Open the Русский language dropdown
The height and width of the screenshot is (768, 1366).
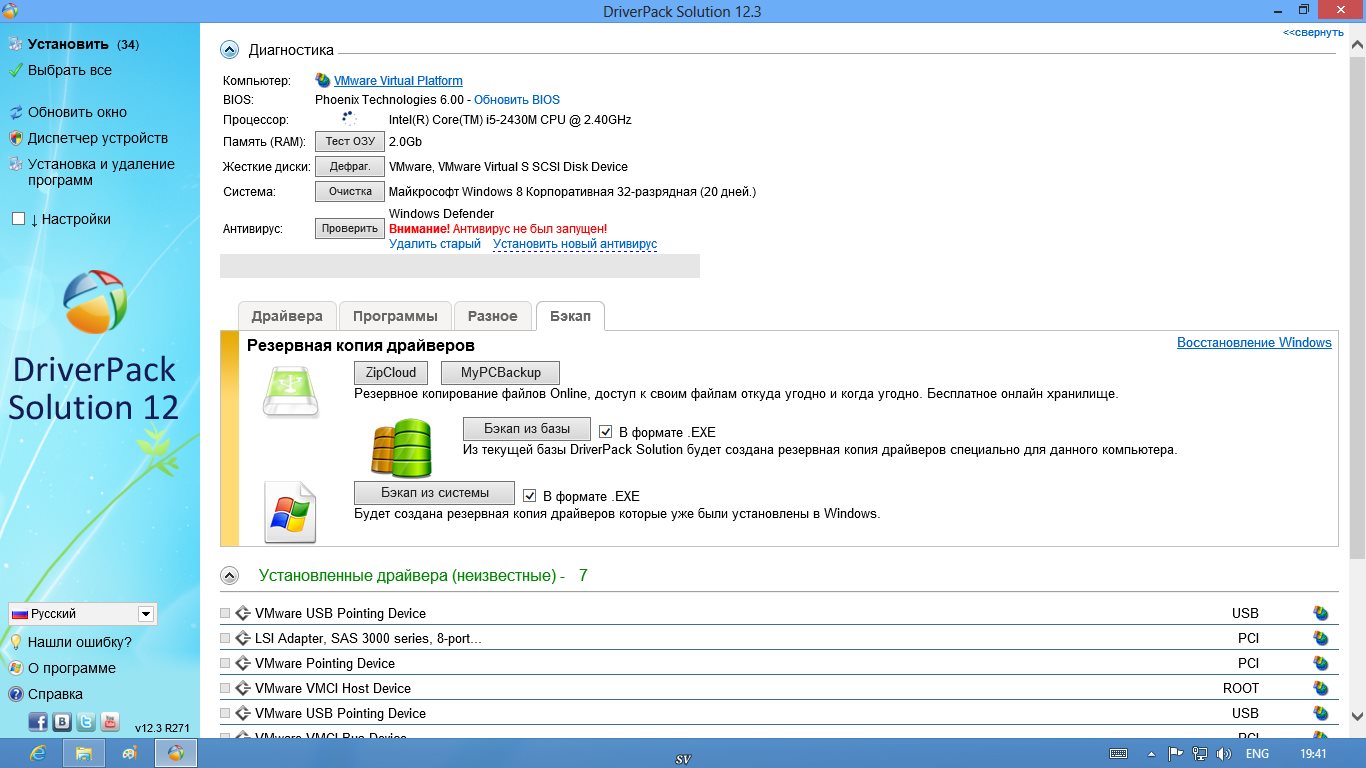click(x=145, y=614)
